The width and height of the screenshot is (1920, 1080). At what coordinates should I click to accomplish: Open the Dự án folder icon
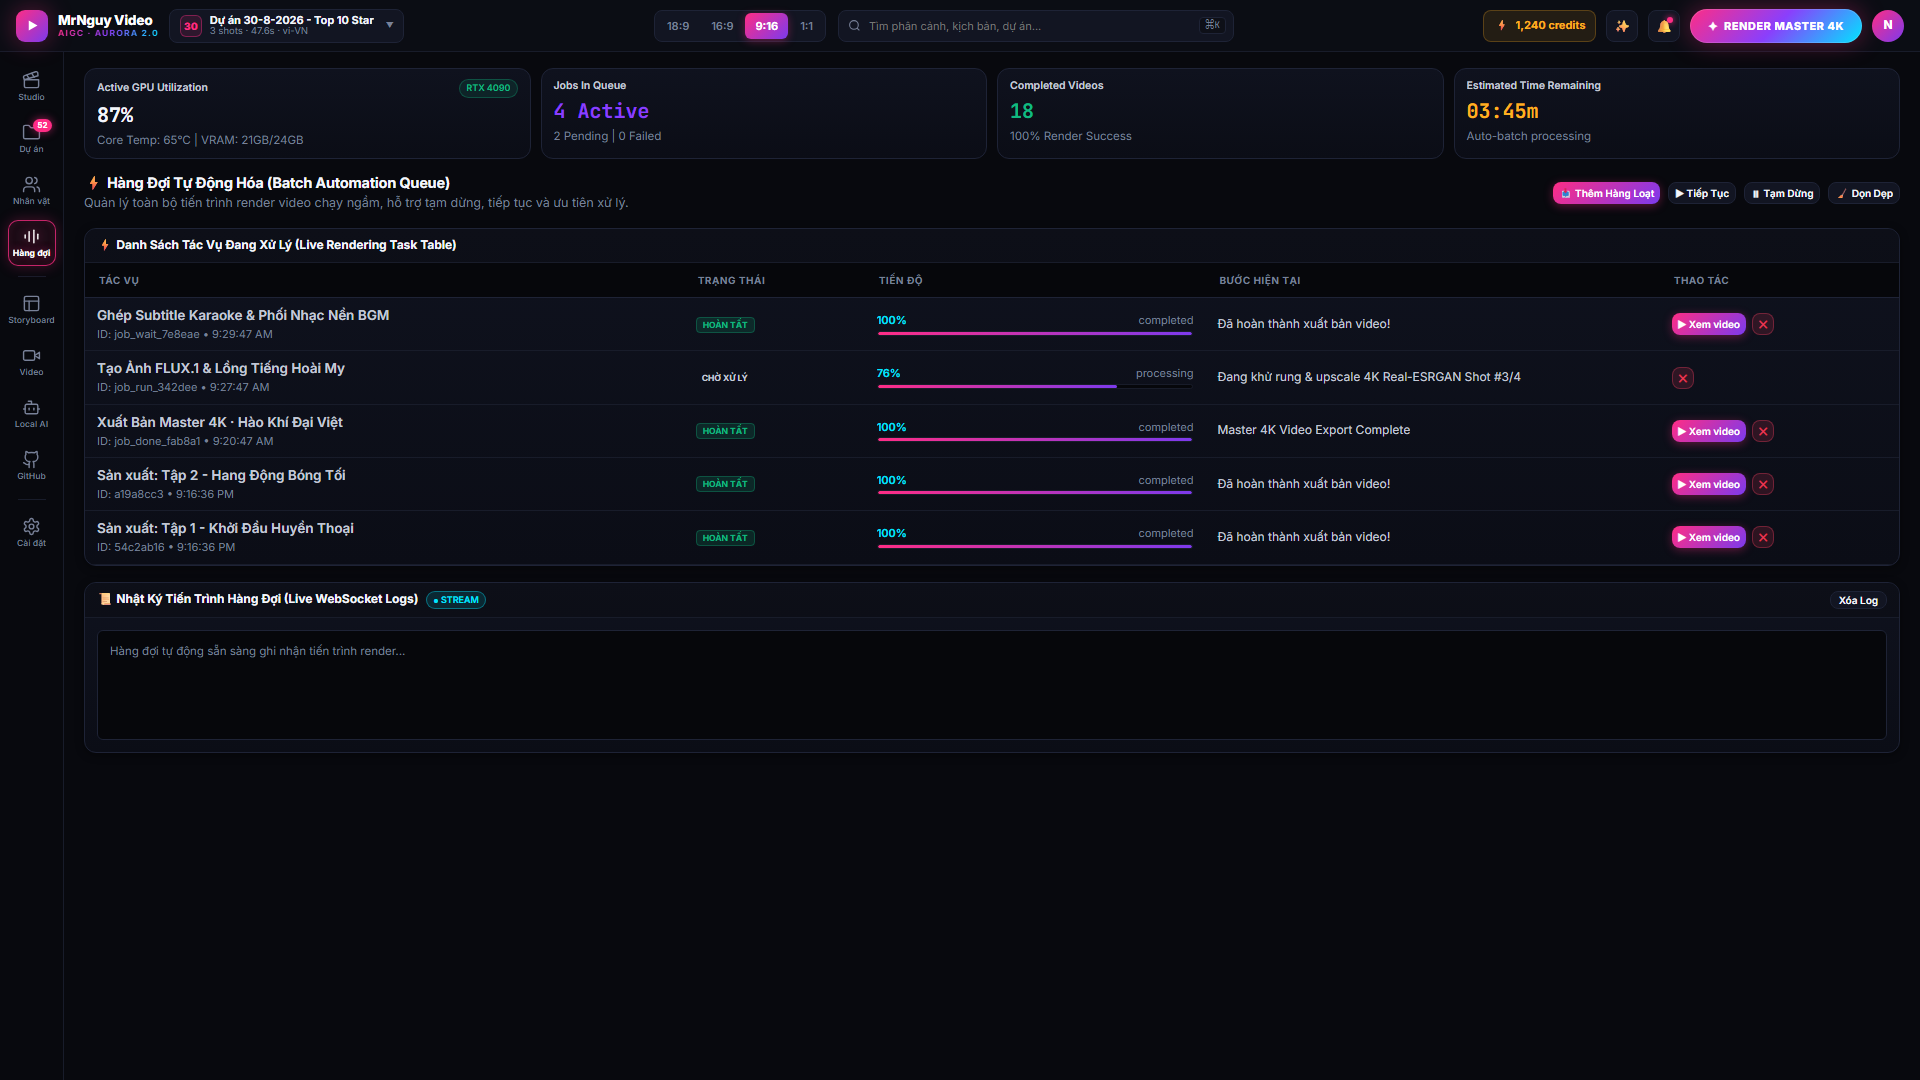point(31,138)
